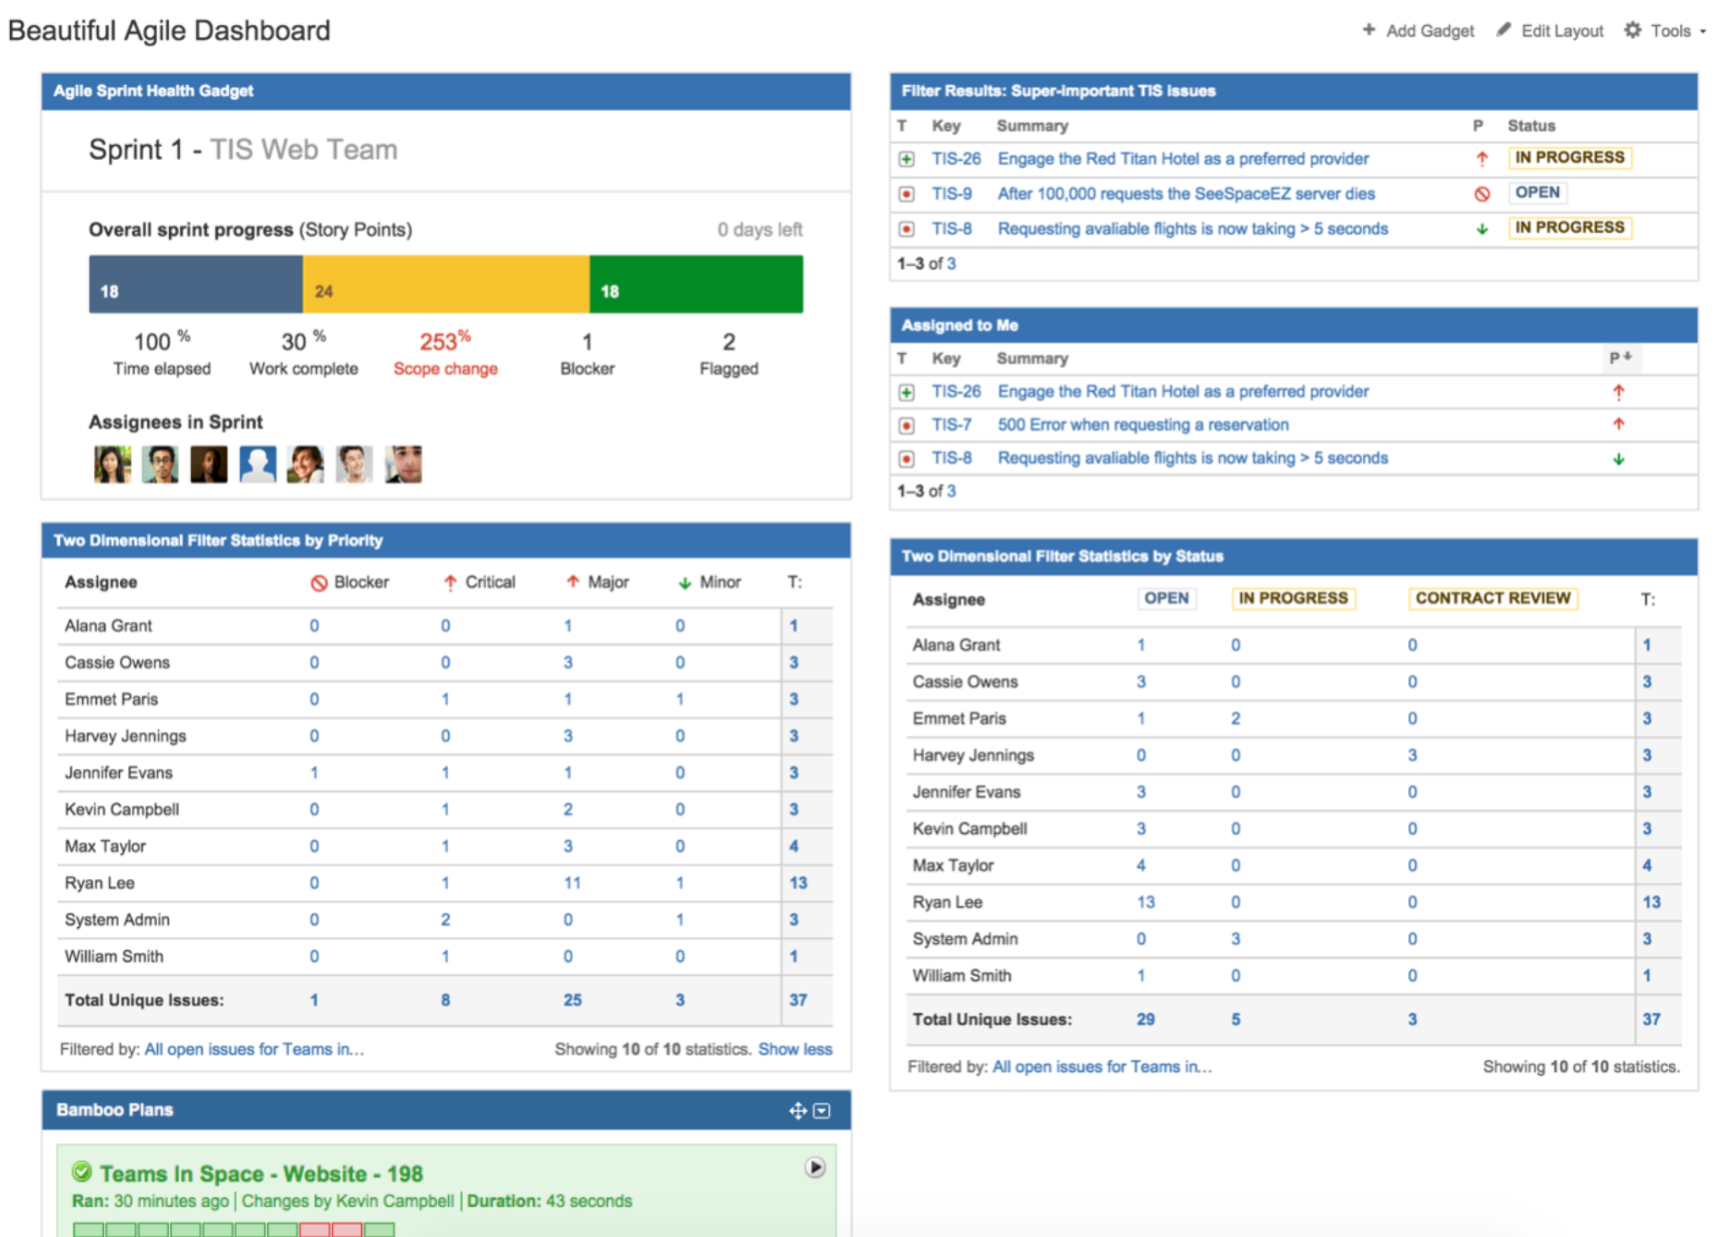Open the TIS-9 key link
Viewport: 1731px width, 1237px height.
952,194
